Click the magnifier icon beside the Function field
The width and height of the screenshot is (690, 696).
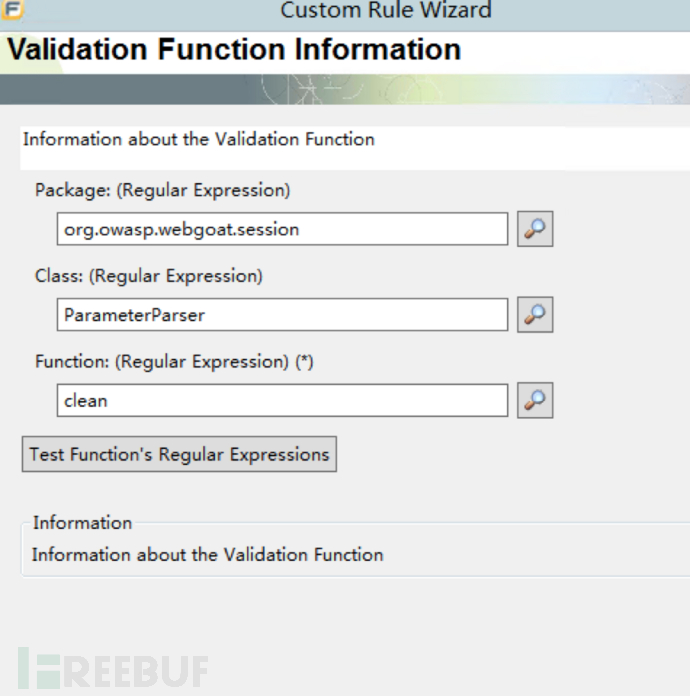tap(535, 400)
